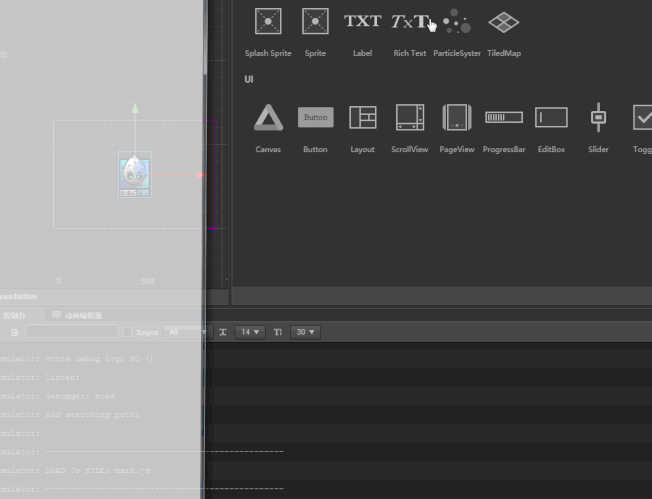Select the Toggle checkbox icon
The height and width of the screenshot is (499, 652).
click(x=642, y=117)
